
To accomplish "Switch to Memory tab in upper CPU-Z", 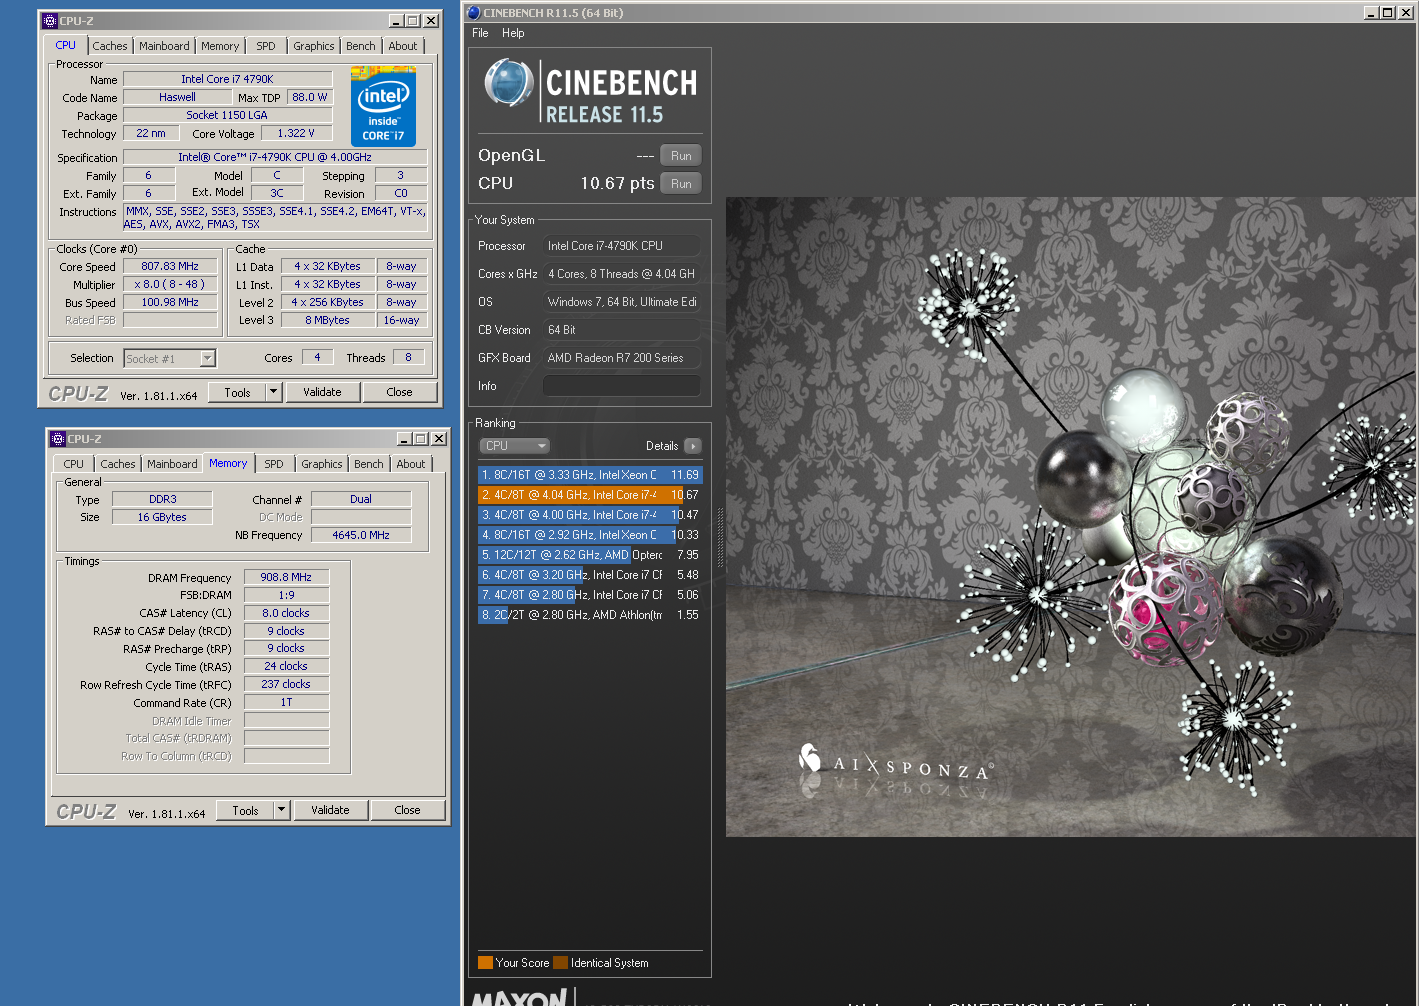I will (220, 46).
